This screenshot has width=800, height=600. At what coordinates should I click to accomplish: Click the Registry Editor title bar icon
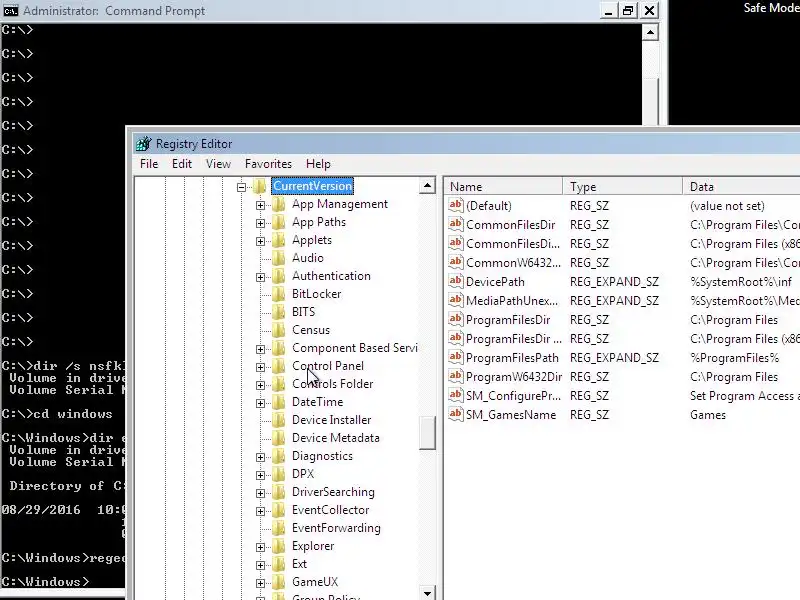[143, 144]
